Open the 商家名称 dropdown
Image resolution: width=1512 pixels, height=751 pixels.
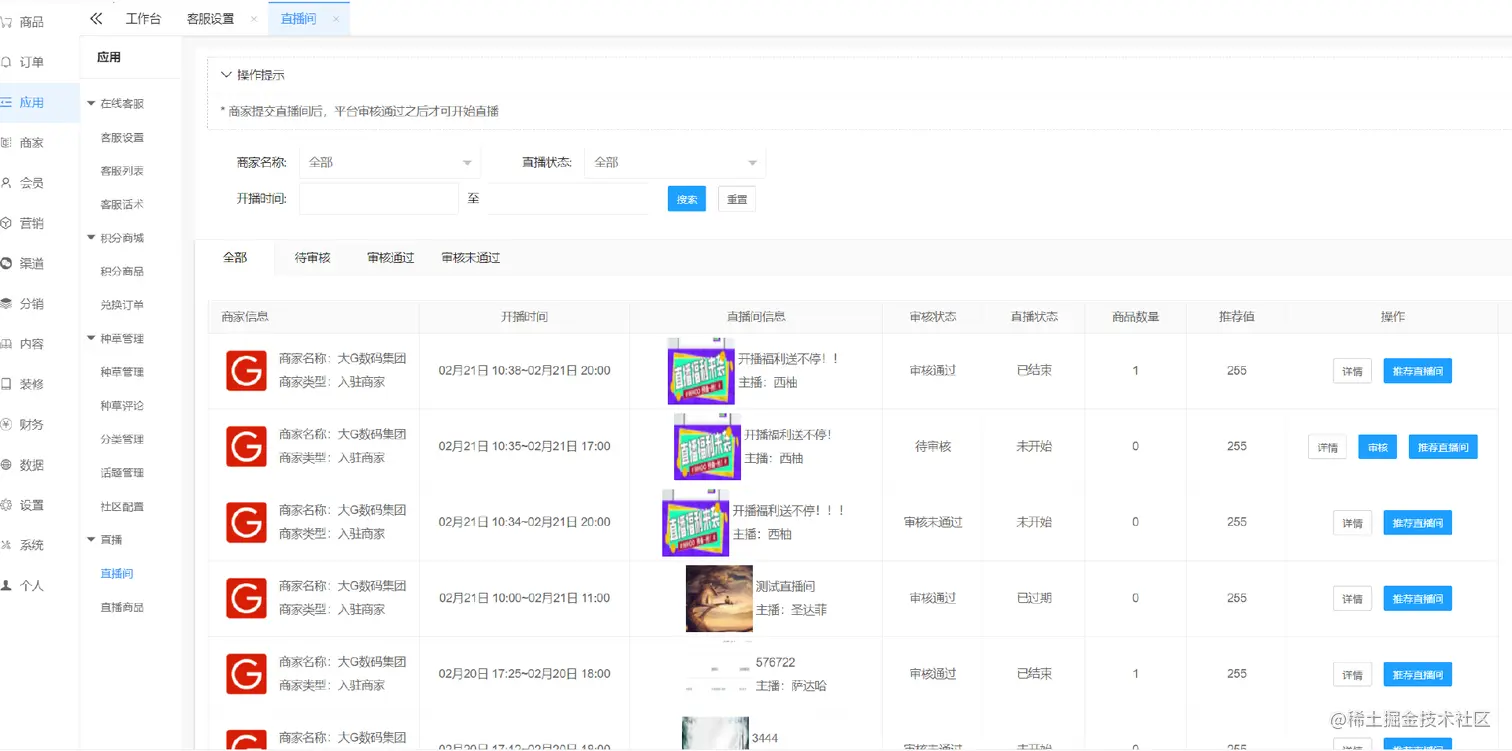390,162
